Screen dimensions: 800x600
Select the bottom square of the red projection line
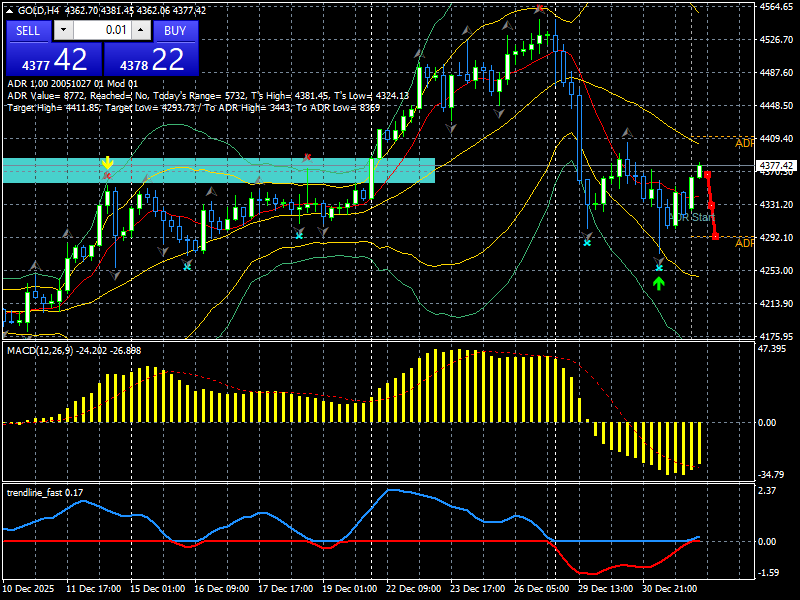(x=715, y=236)
